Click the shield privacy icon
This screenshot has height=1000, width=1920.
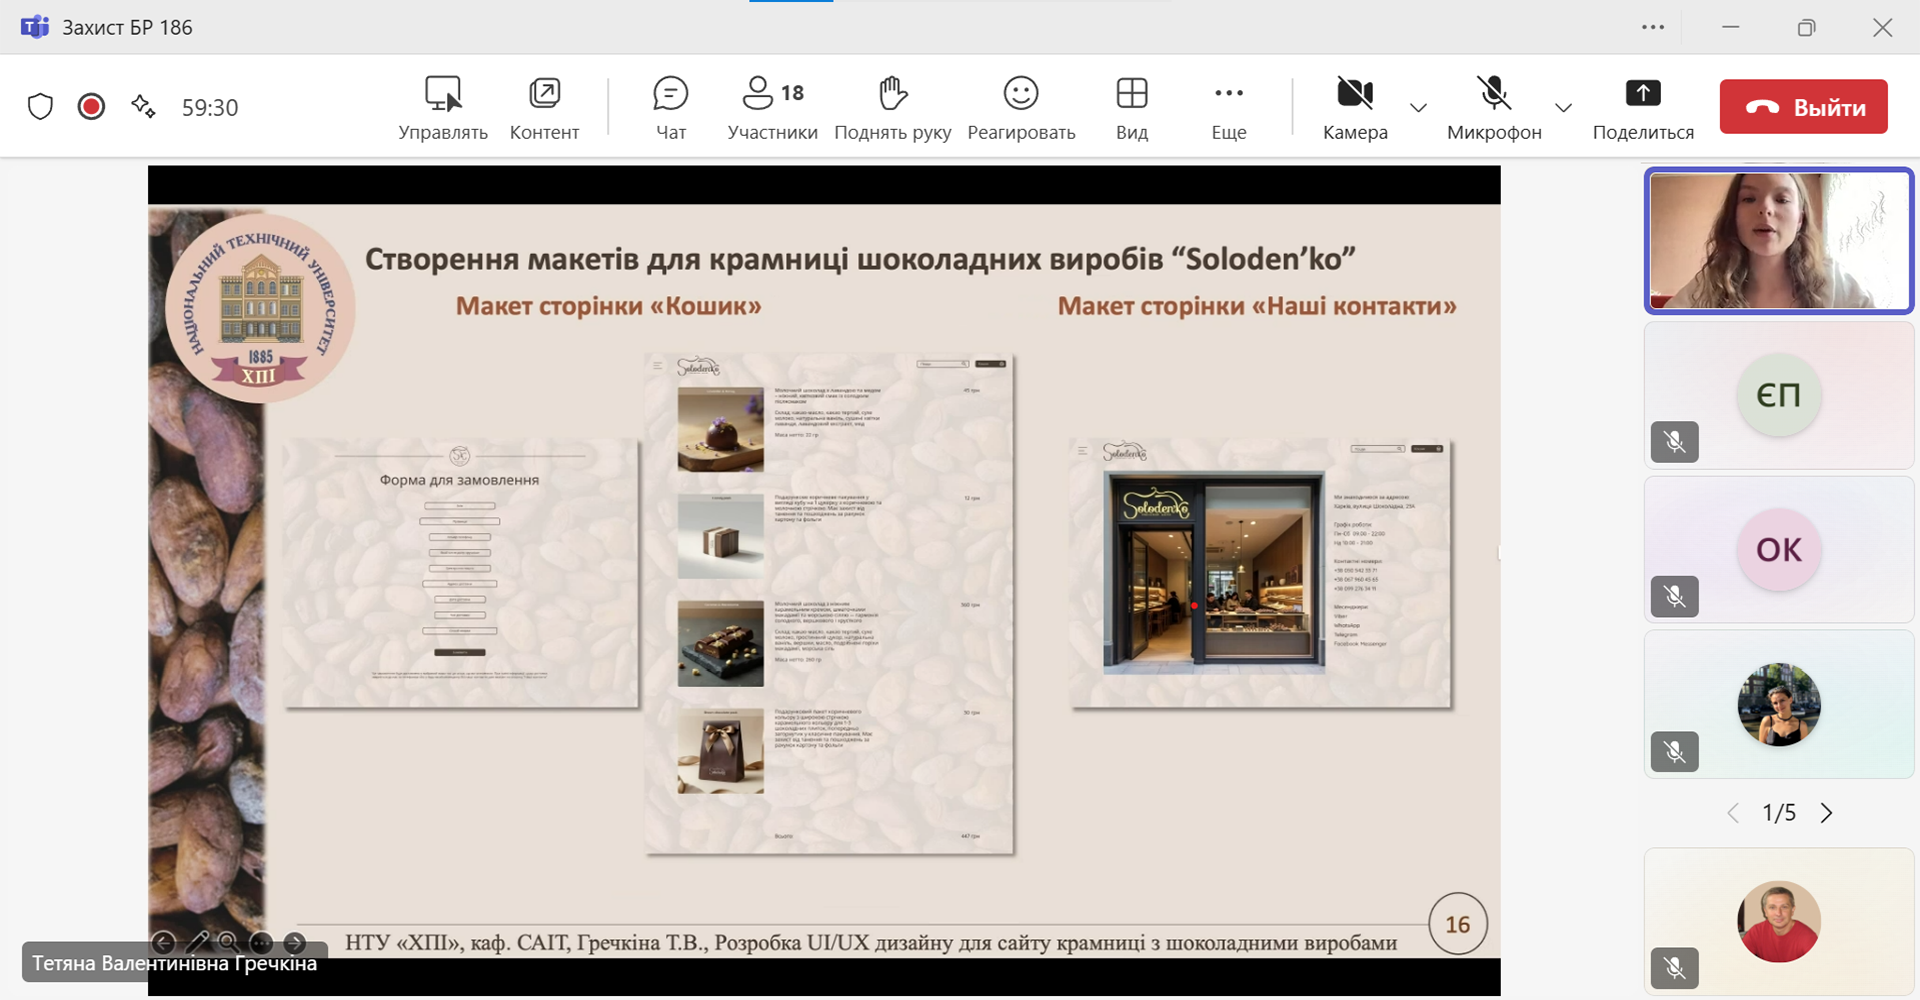click(x=40, y=107)
